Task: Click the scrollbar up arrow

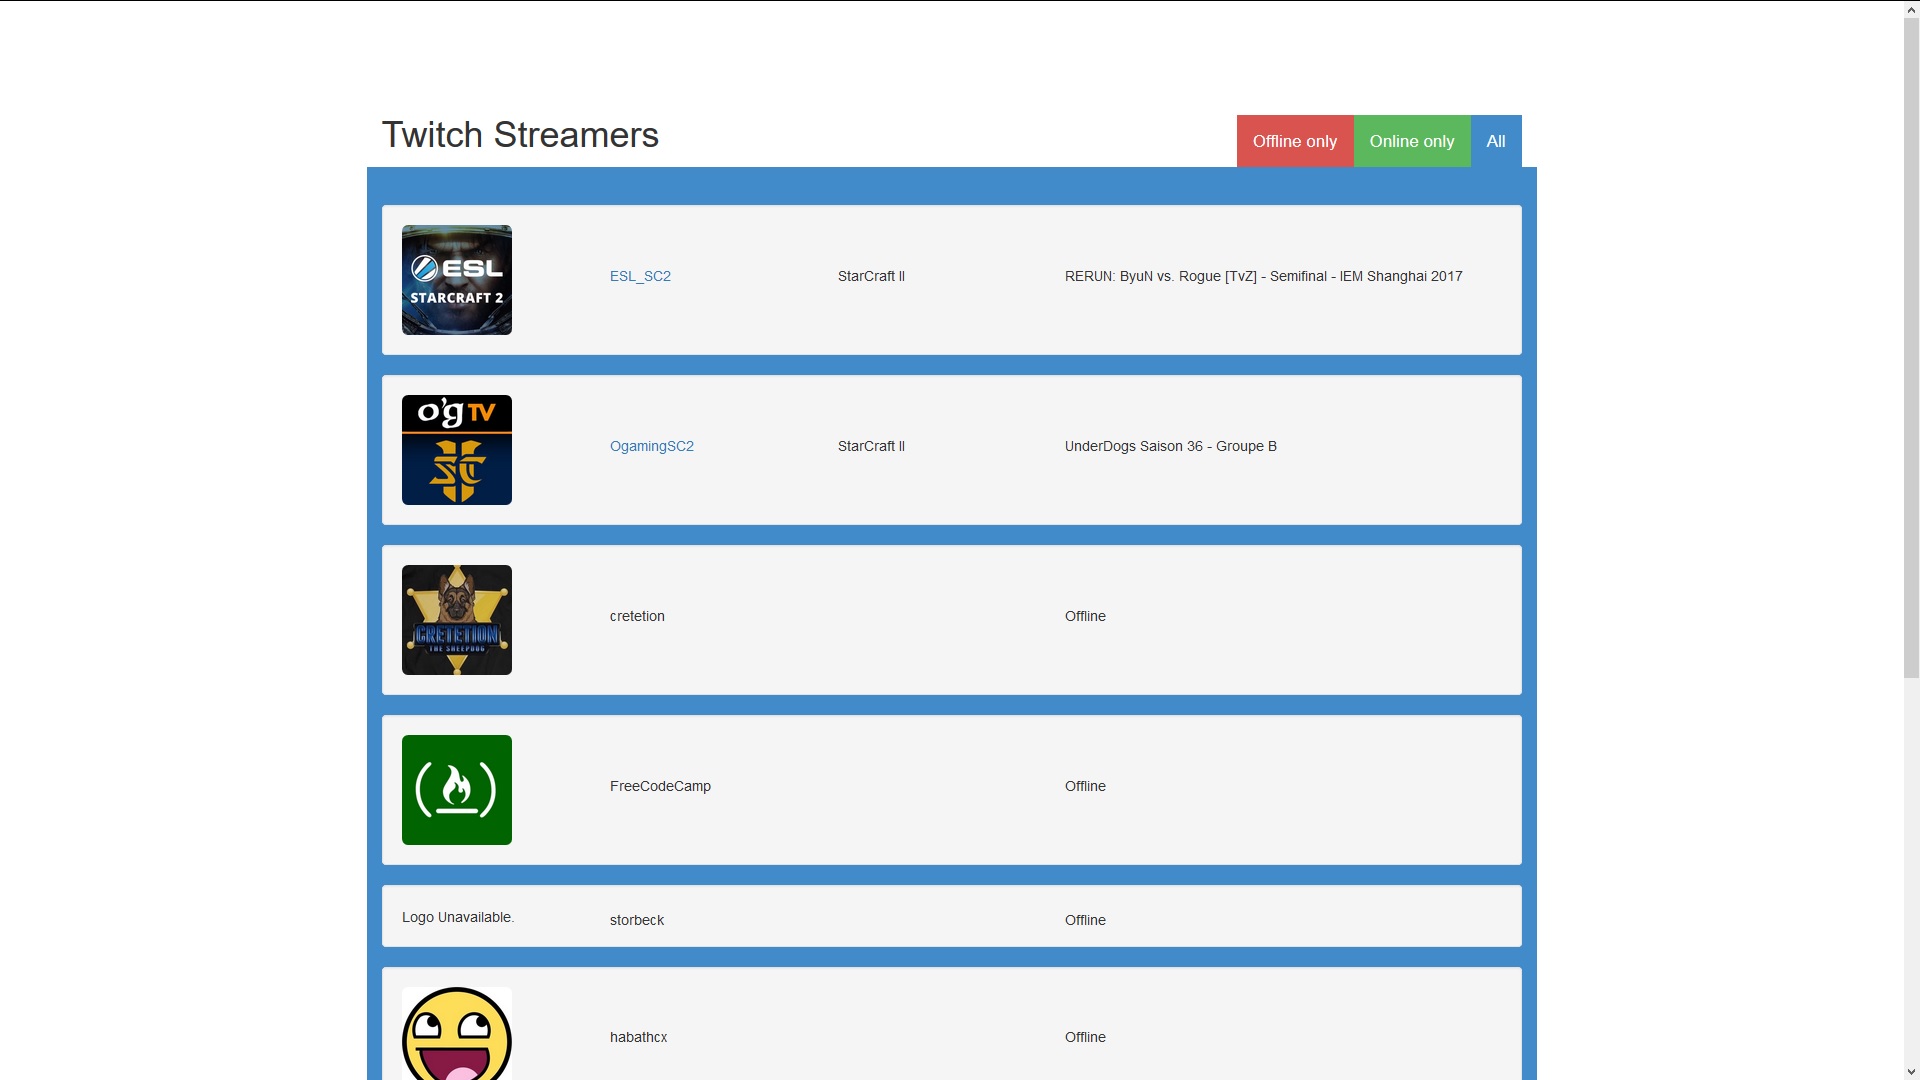Action: pos(1911,9)
